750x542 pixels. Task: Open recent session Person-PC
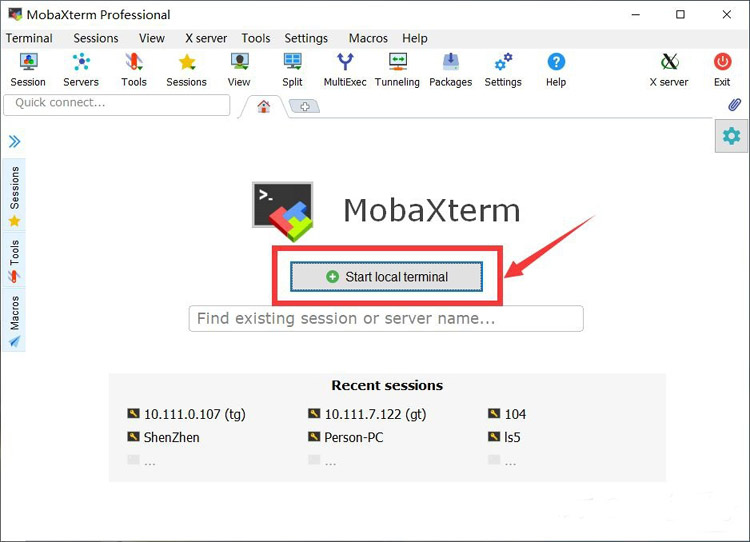pos(346,437)
